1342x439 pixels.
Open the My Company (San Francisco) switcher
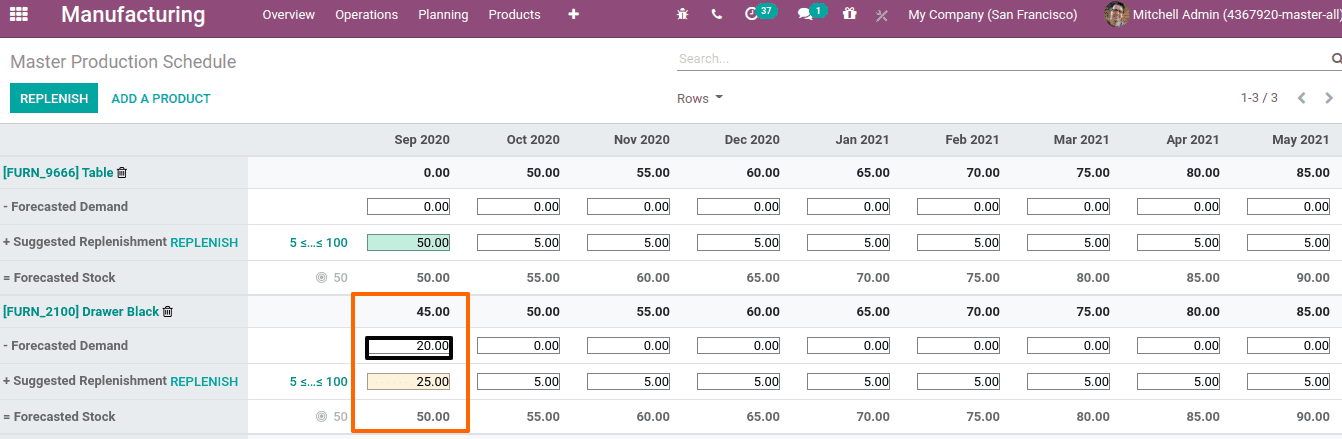click(992, 15)
